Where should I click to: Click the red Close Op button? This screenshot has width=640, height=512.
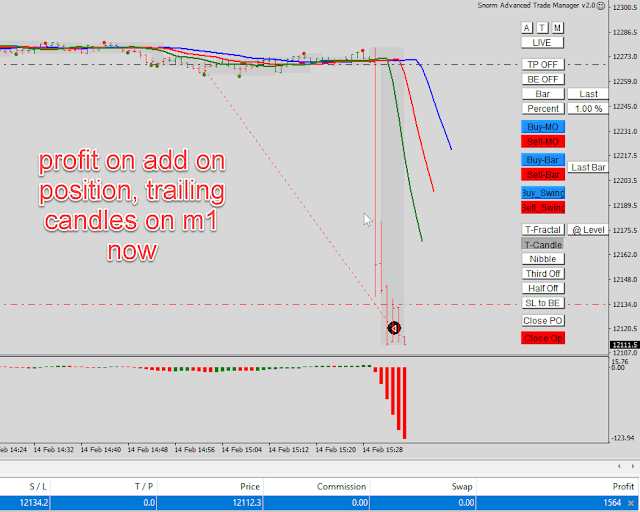tap(543, 338)
